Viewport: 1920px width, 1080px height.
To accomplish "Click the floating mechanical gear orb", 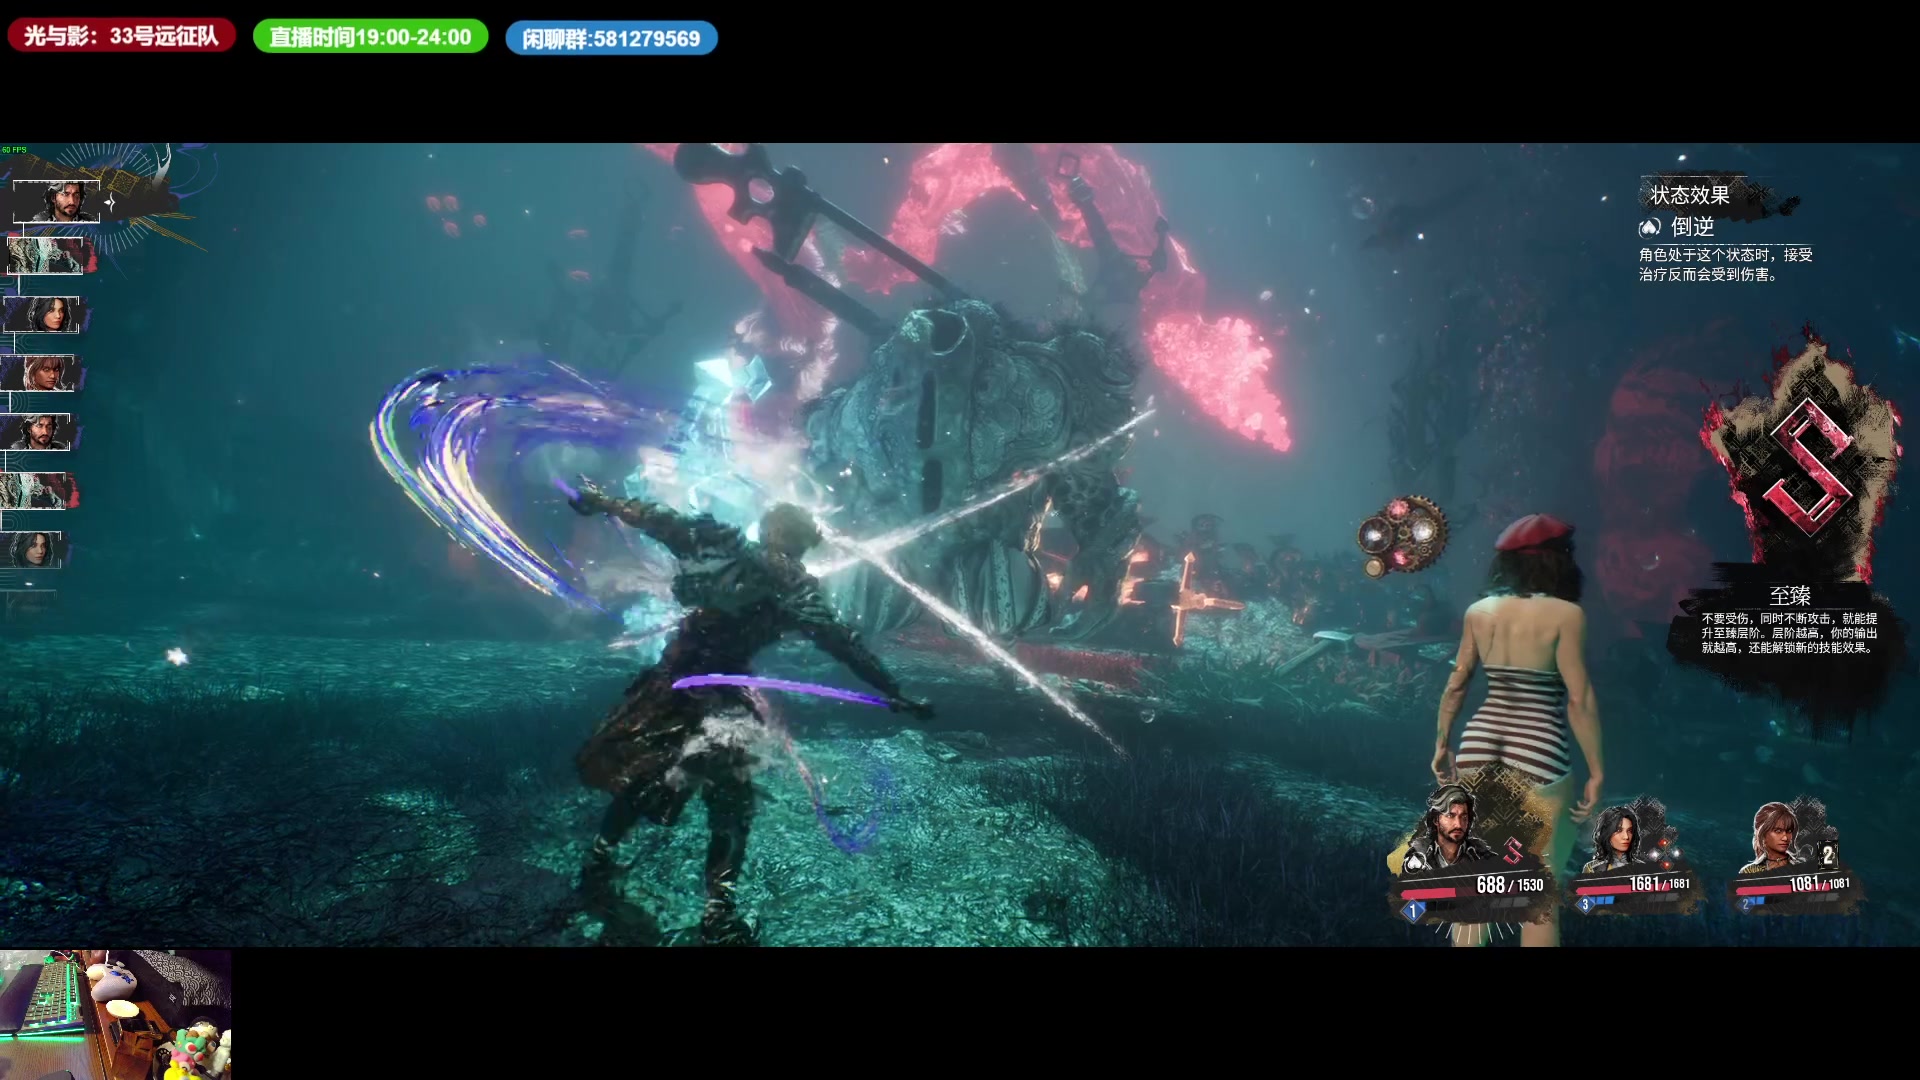I will point(1402,536).
